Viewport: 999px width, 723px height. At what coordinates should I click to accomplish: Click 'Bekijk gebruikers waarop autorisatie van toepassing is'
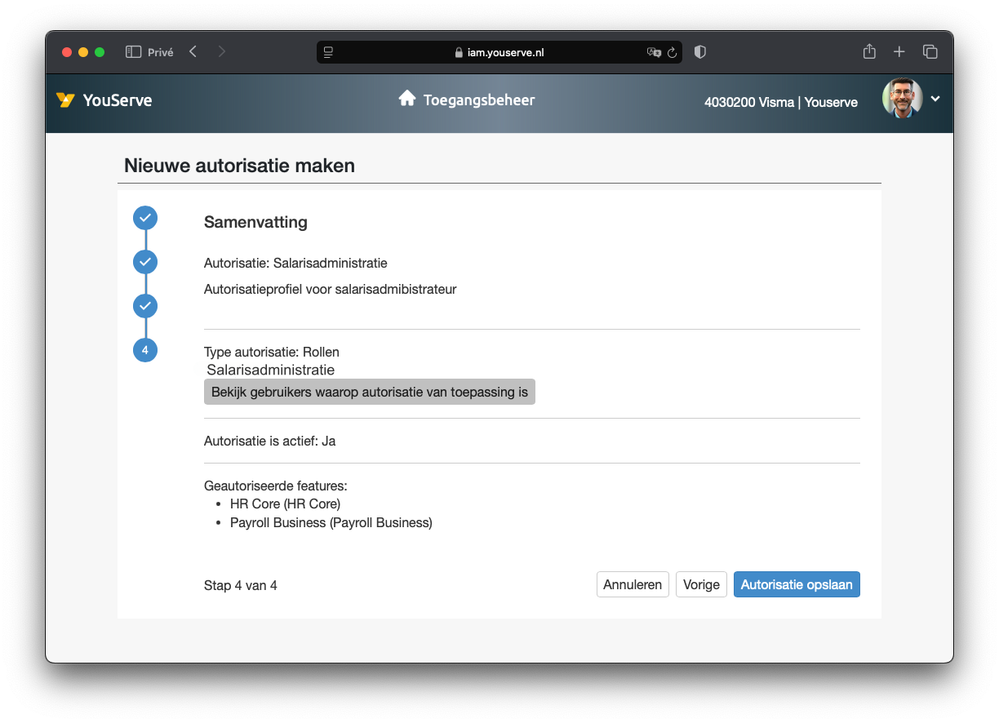(369, 392)
